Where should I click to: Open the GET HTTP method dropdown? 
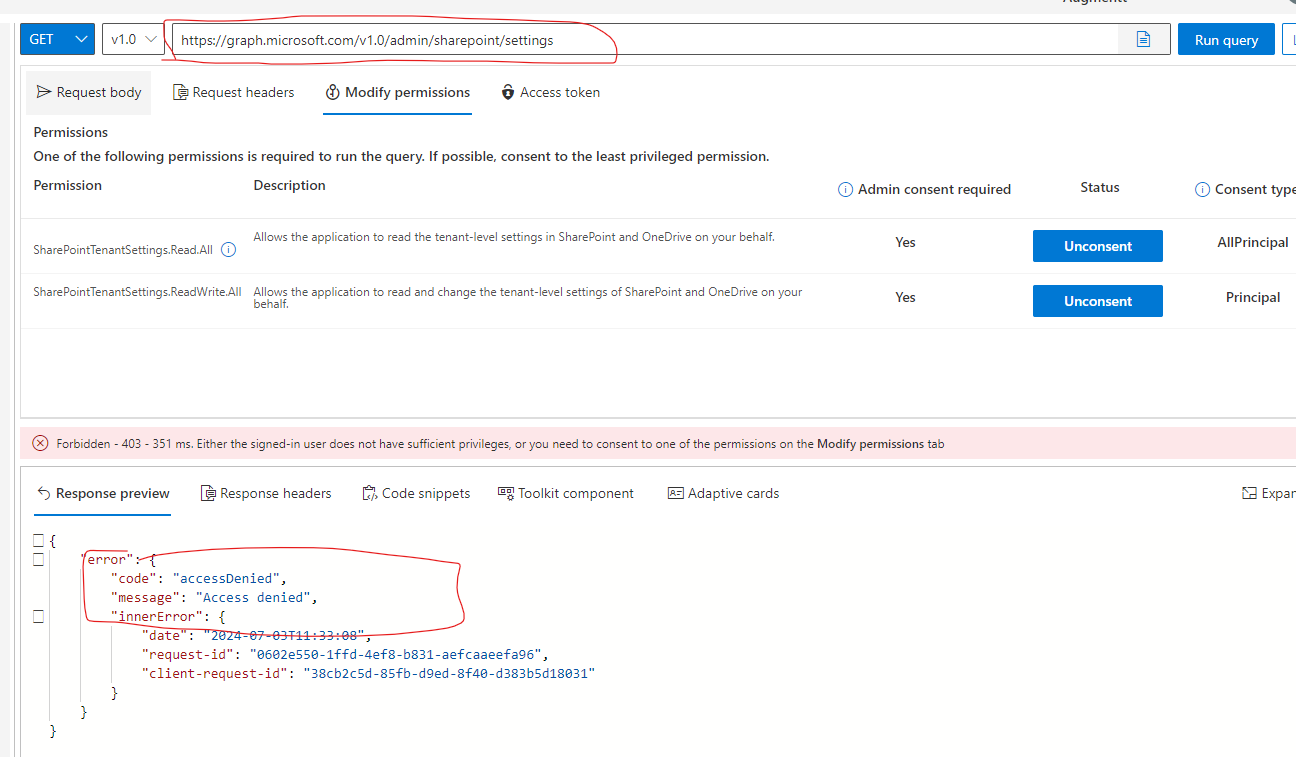pyautogui.click(x=57, y=38)
